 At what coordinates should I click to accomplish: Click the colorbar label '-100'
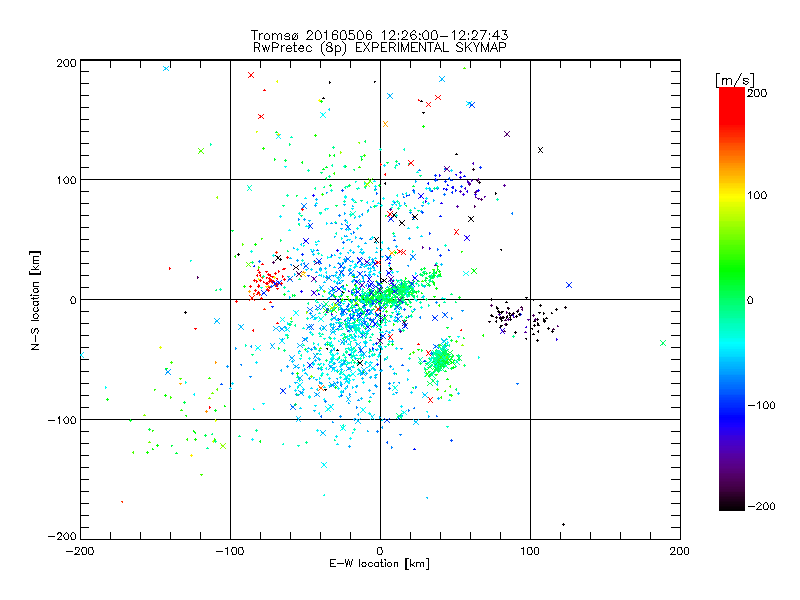tap(761, 405)
